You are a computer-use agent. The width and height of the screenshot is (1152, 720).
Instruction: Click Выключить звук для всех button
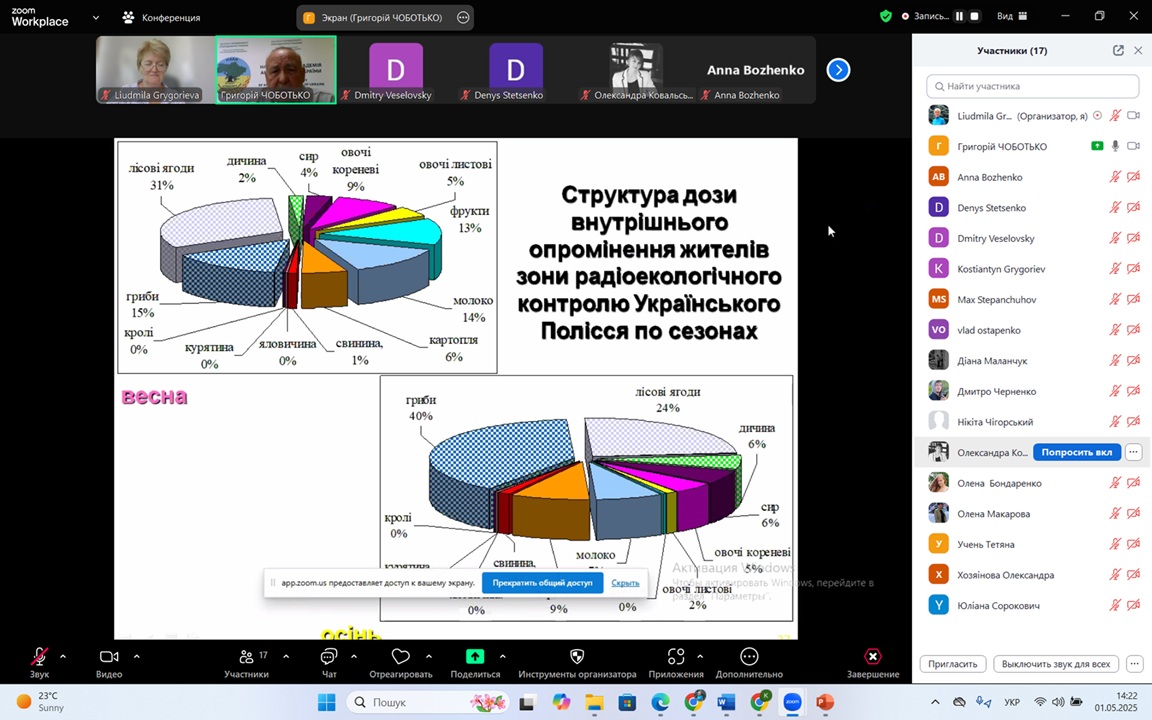(1056, 663)
